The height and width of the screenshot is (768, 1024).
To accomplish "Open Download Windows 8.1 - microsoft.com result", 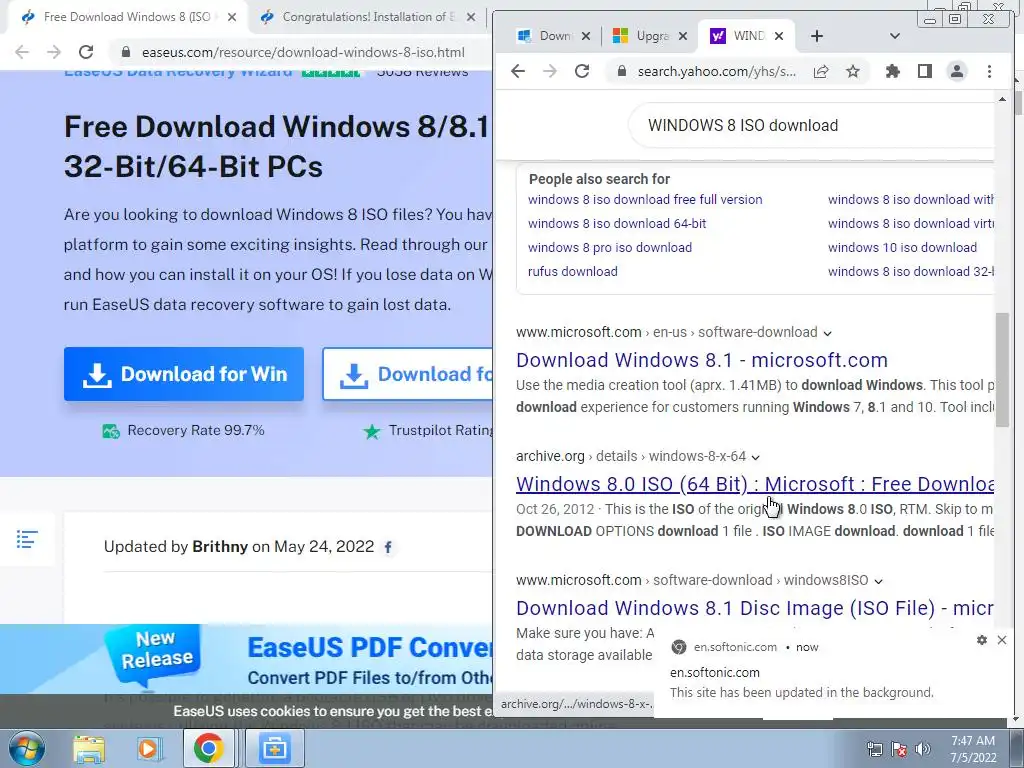I will (702, 360).
